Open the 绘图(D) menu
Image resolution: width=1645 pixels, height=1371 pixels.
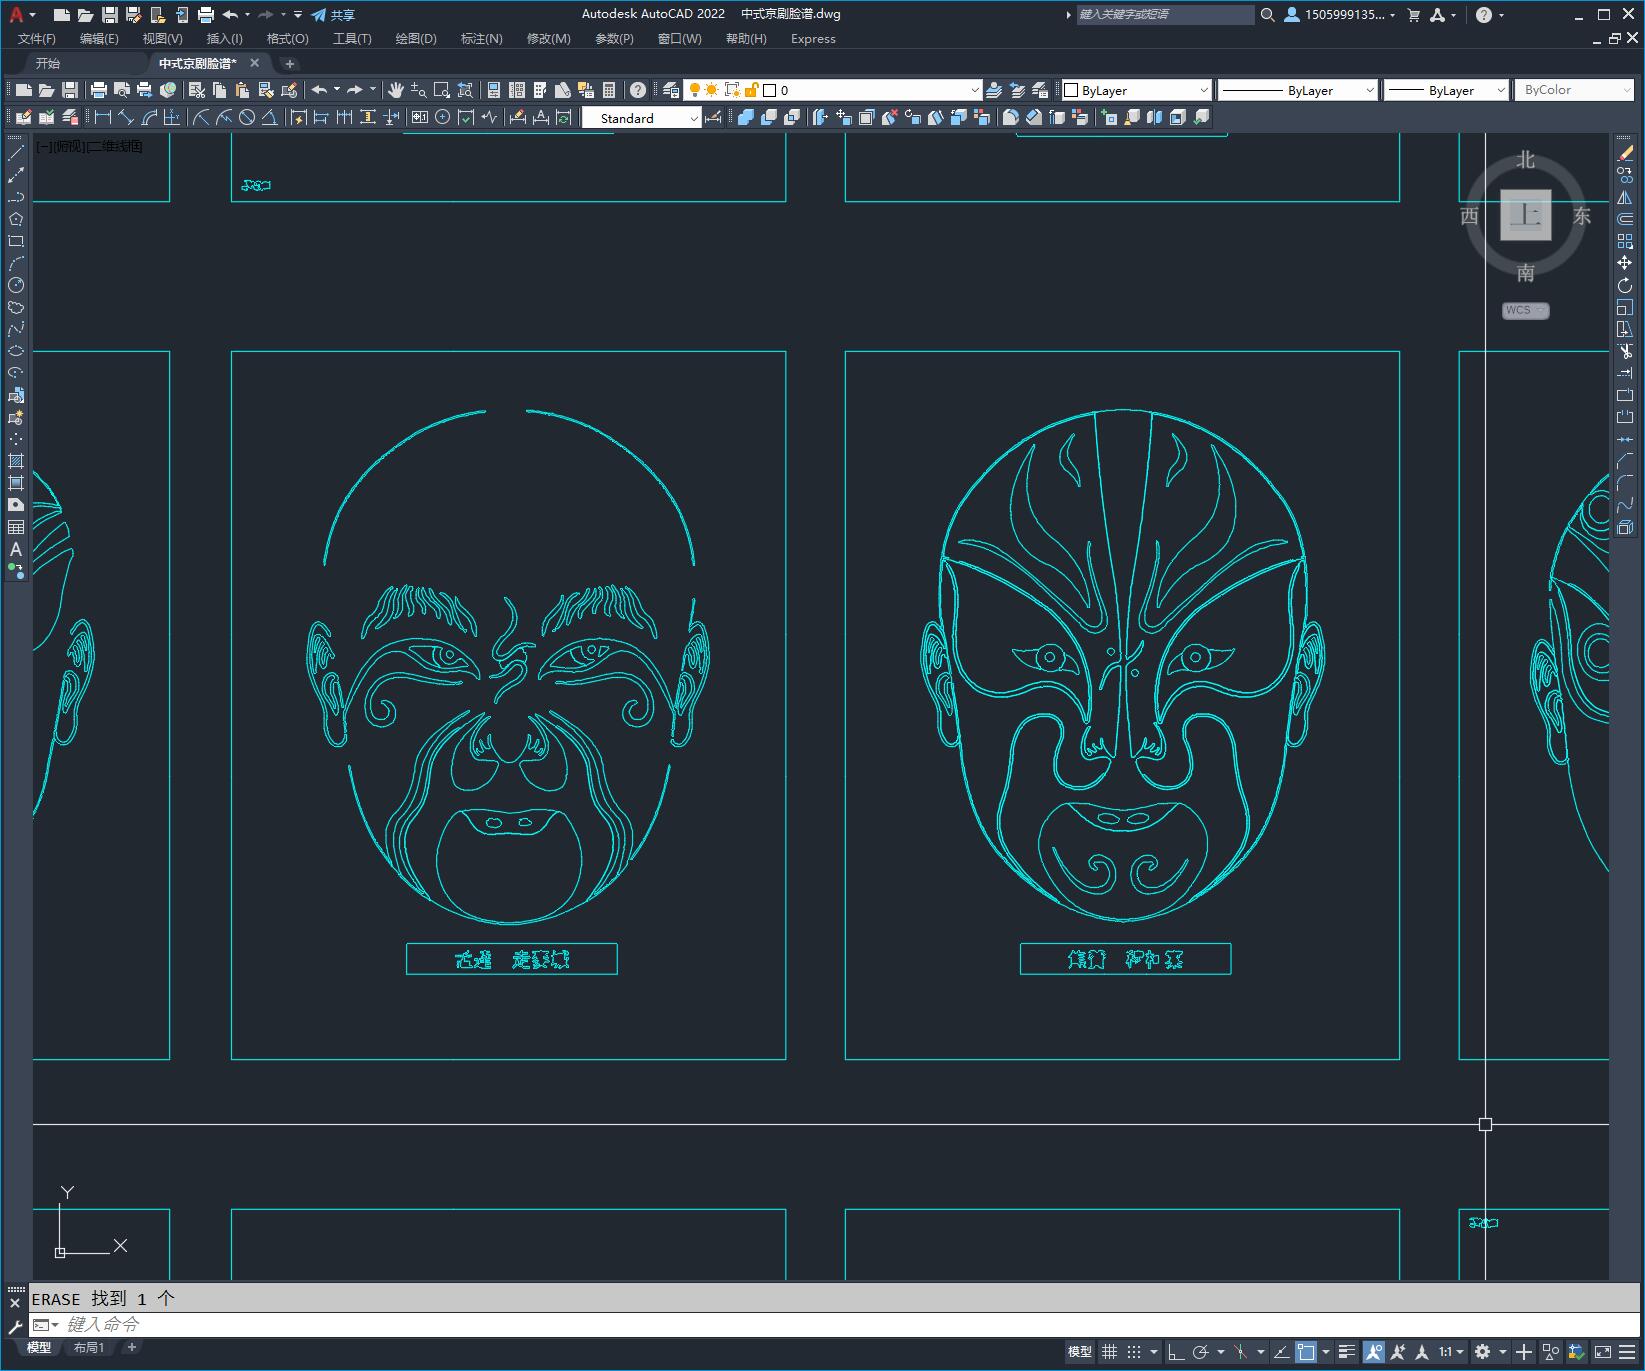[x=416, y=38]
